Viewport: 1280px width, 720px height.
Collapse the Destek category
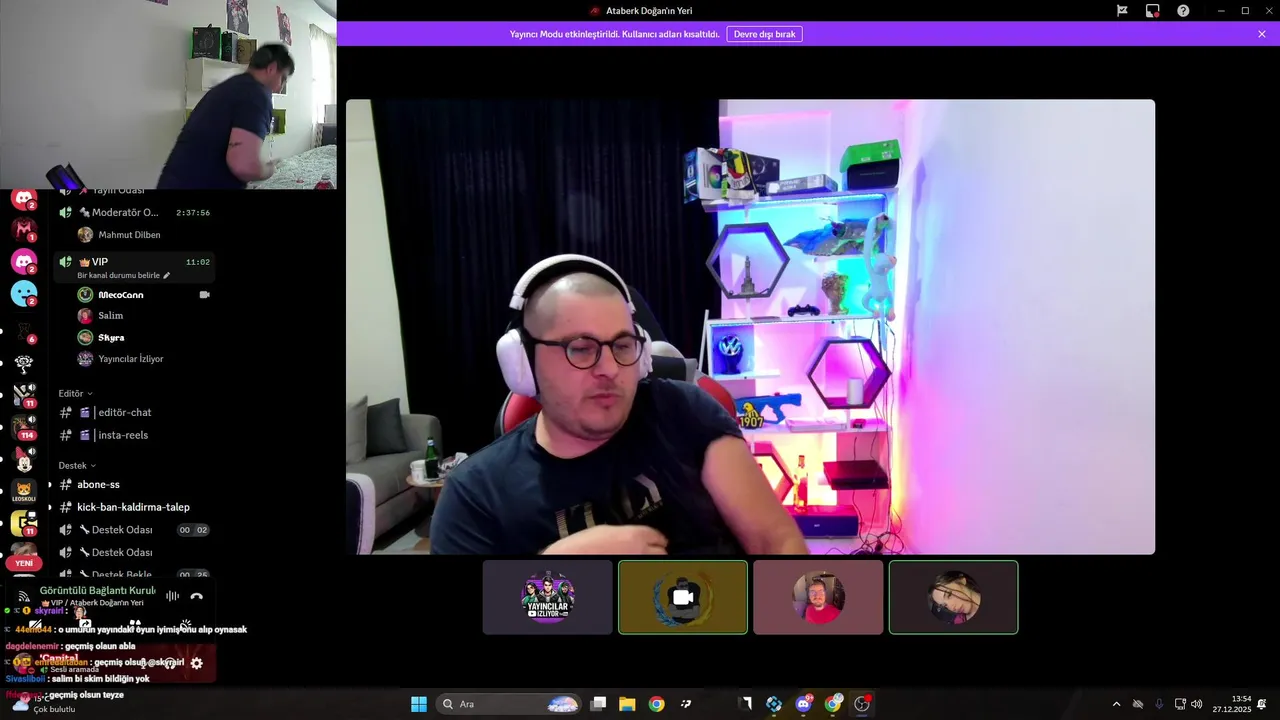click(x=77, y=466)
